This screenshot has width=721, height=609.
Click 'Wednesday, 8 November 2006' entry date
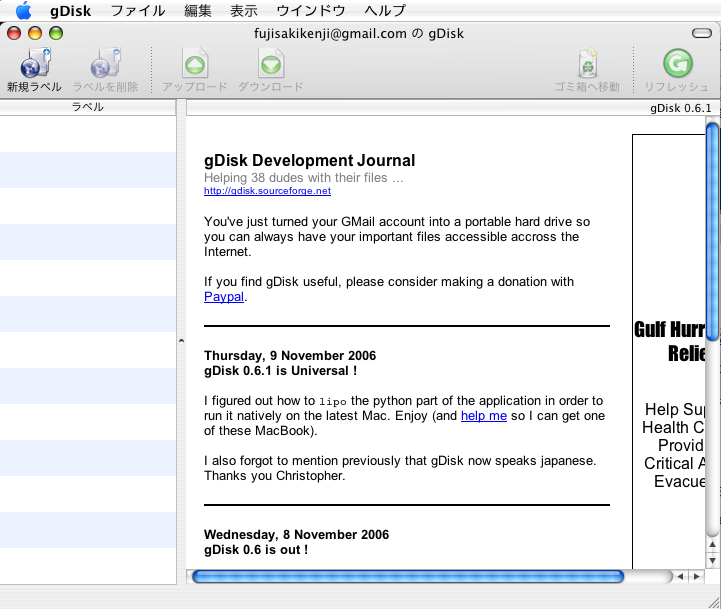click(296, 534)
